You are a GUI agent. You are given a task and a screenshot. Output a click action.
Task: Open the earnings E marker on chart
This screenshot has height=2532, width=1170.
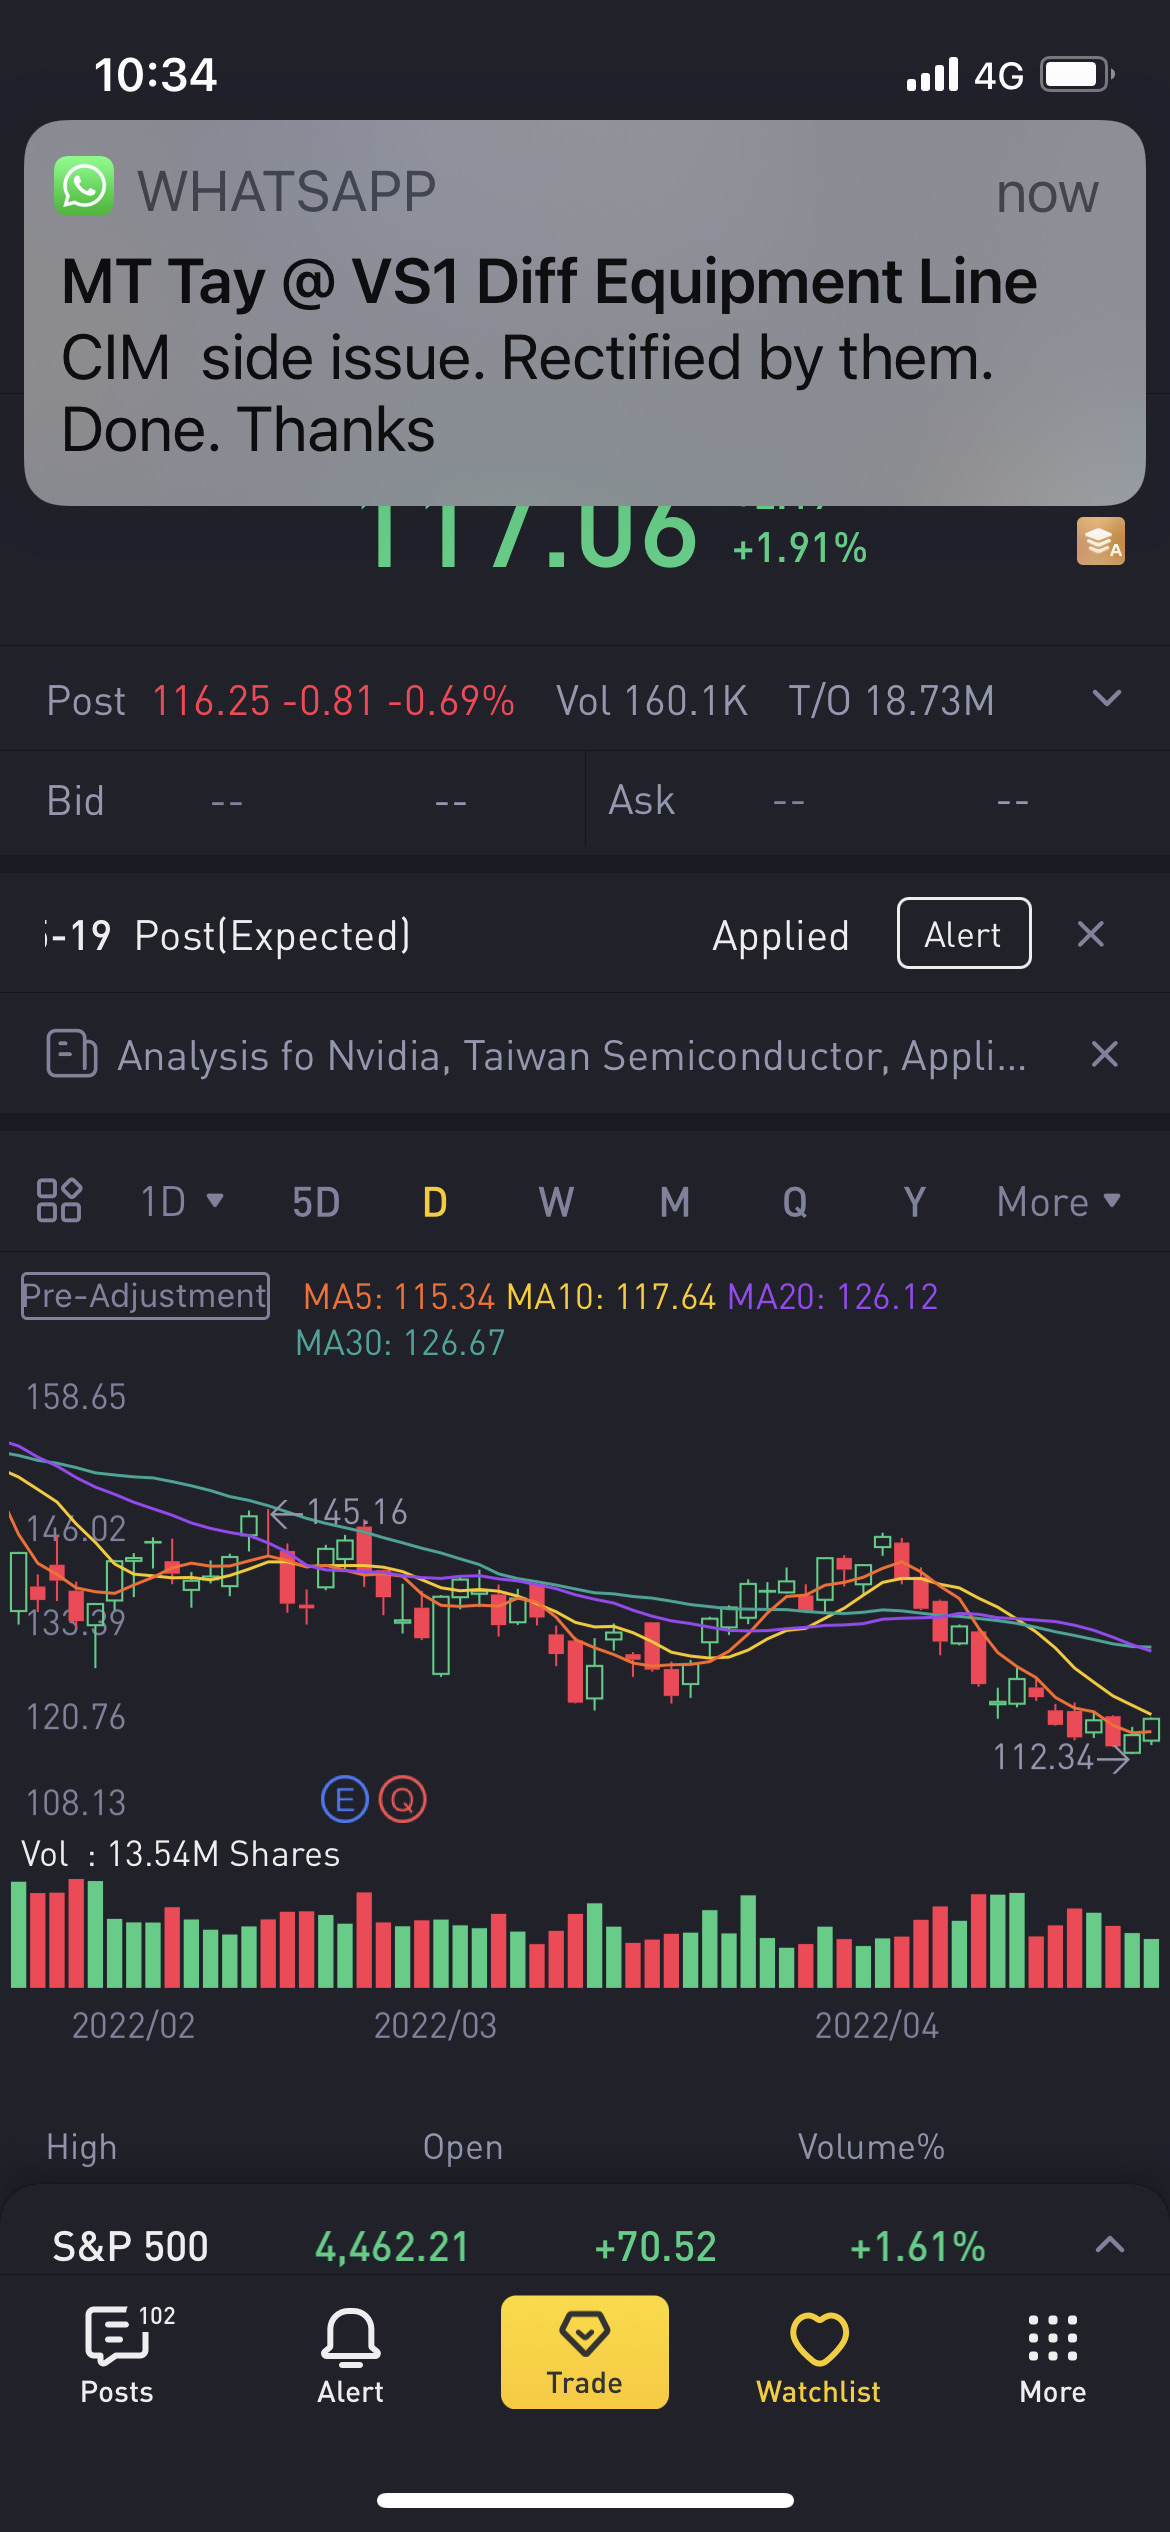(345, 1800)
